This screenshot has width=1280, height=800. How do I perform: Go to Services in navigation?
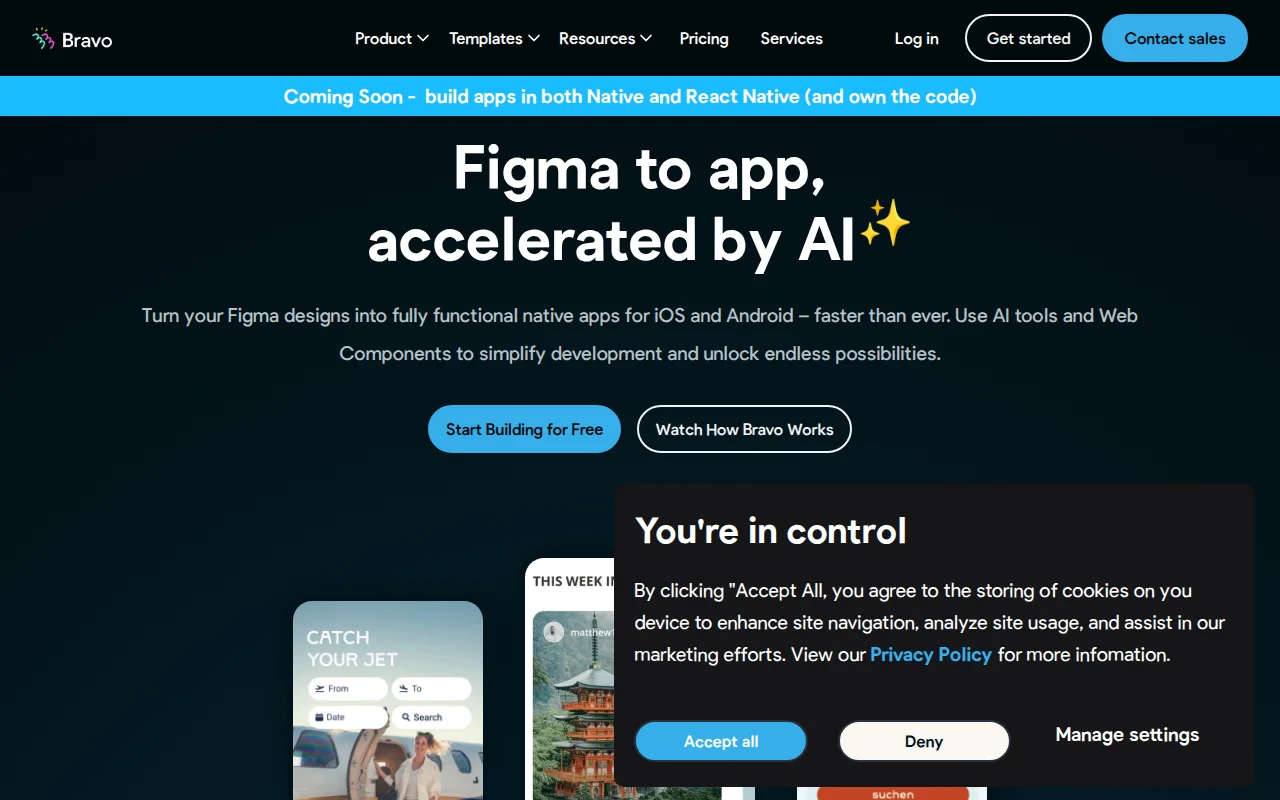791,38
